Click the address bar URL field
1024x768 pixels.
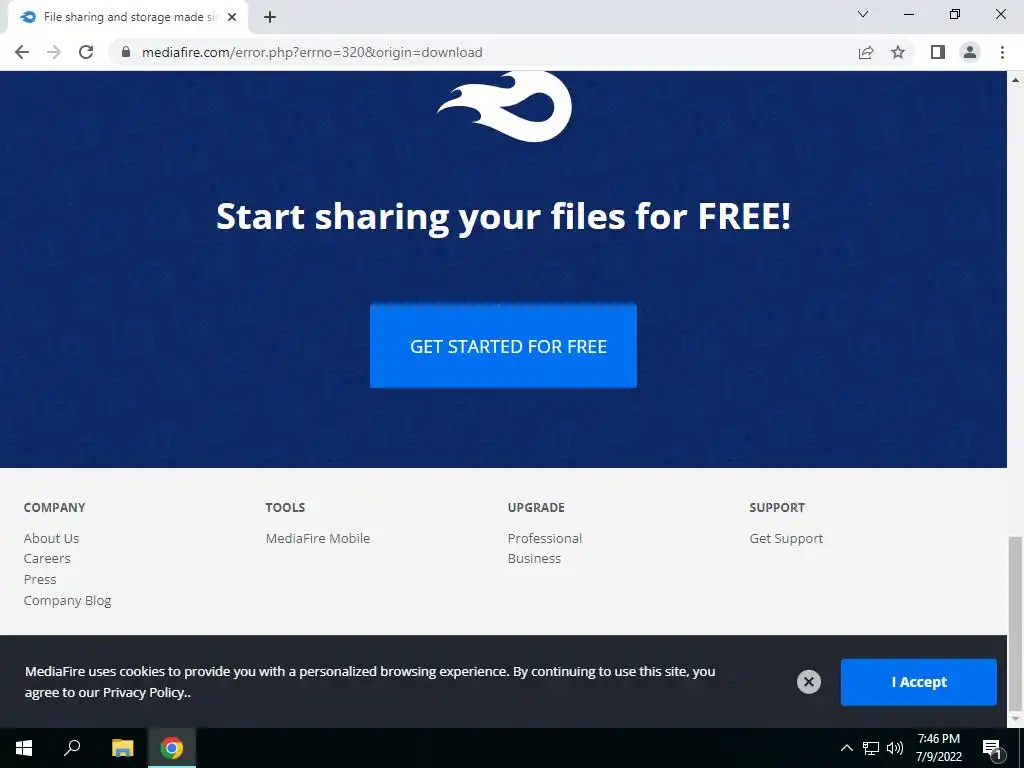[x=483, y=52]
